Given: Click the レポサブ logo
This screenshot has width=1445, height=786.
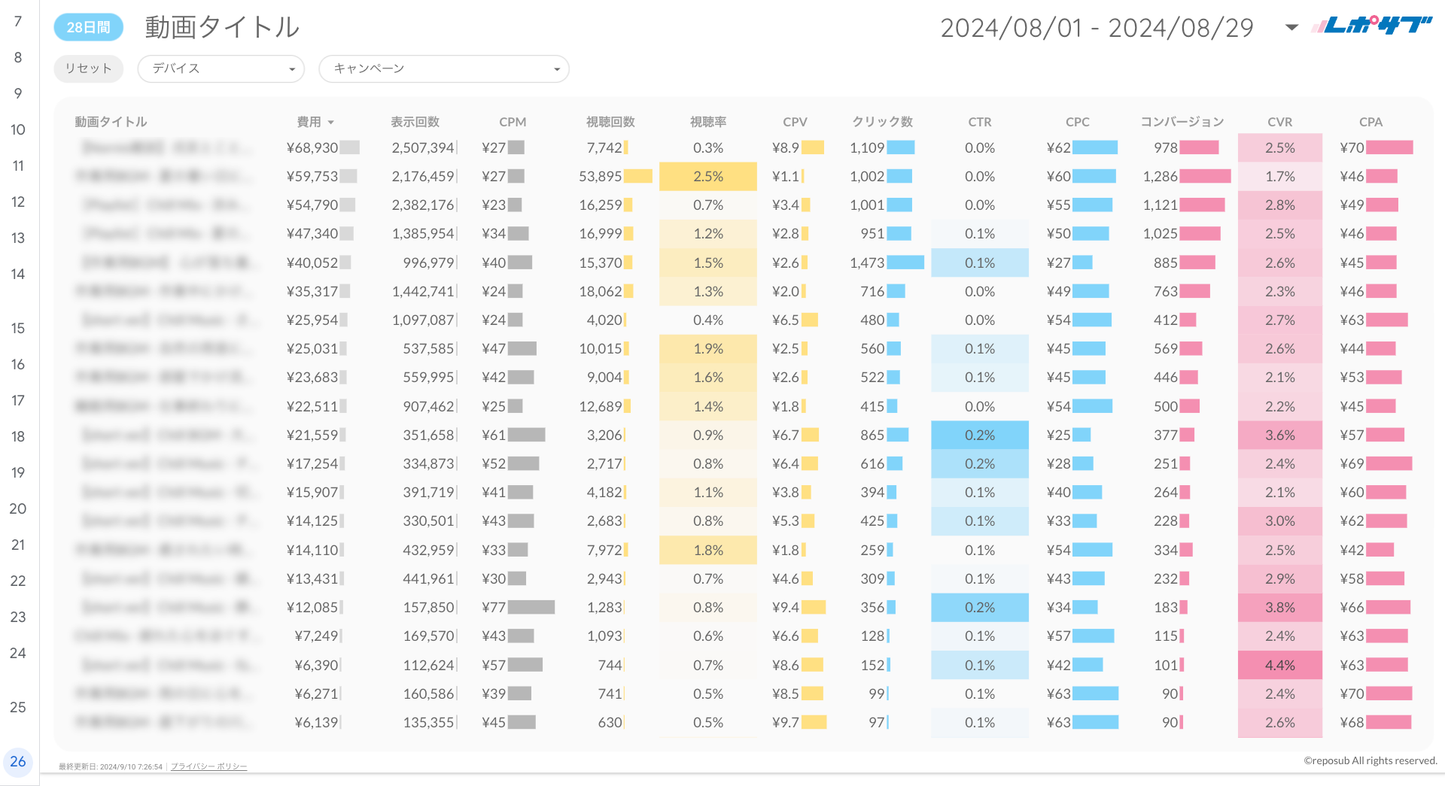Looking at the screenshot, I should (x=1372, y=27).
